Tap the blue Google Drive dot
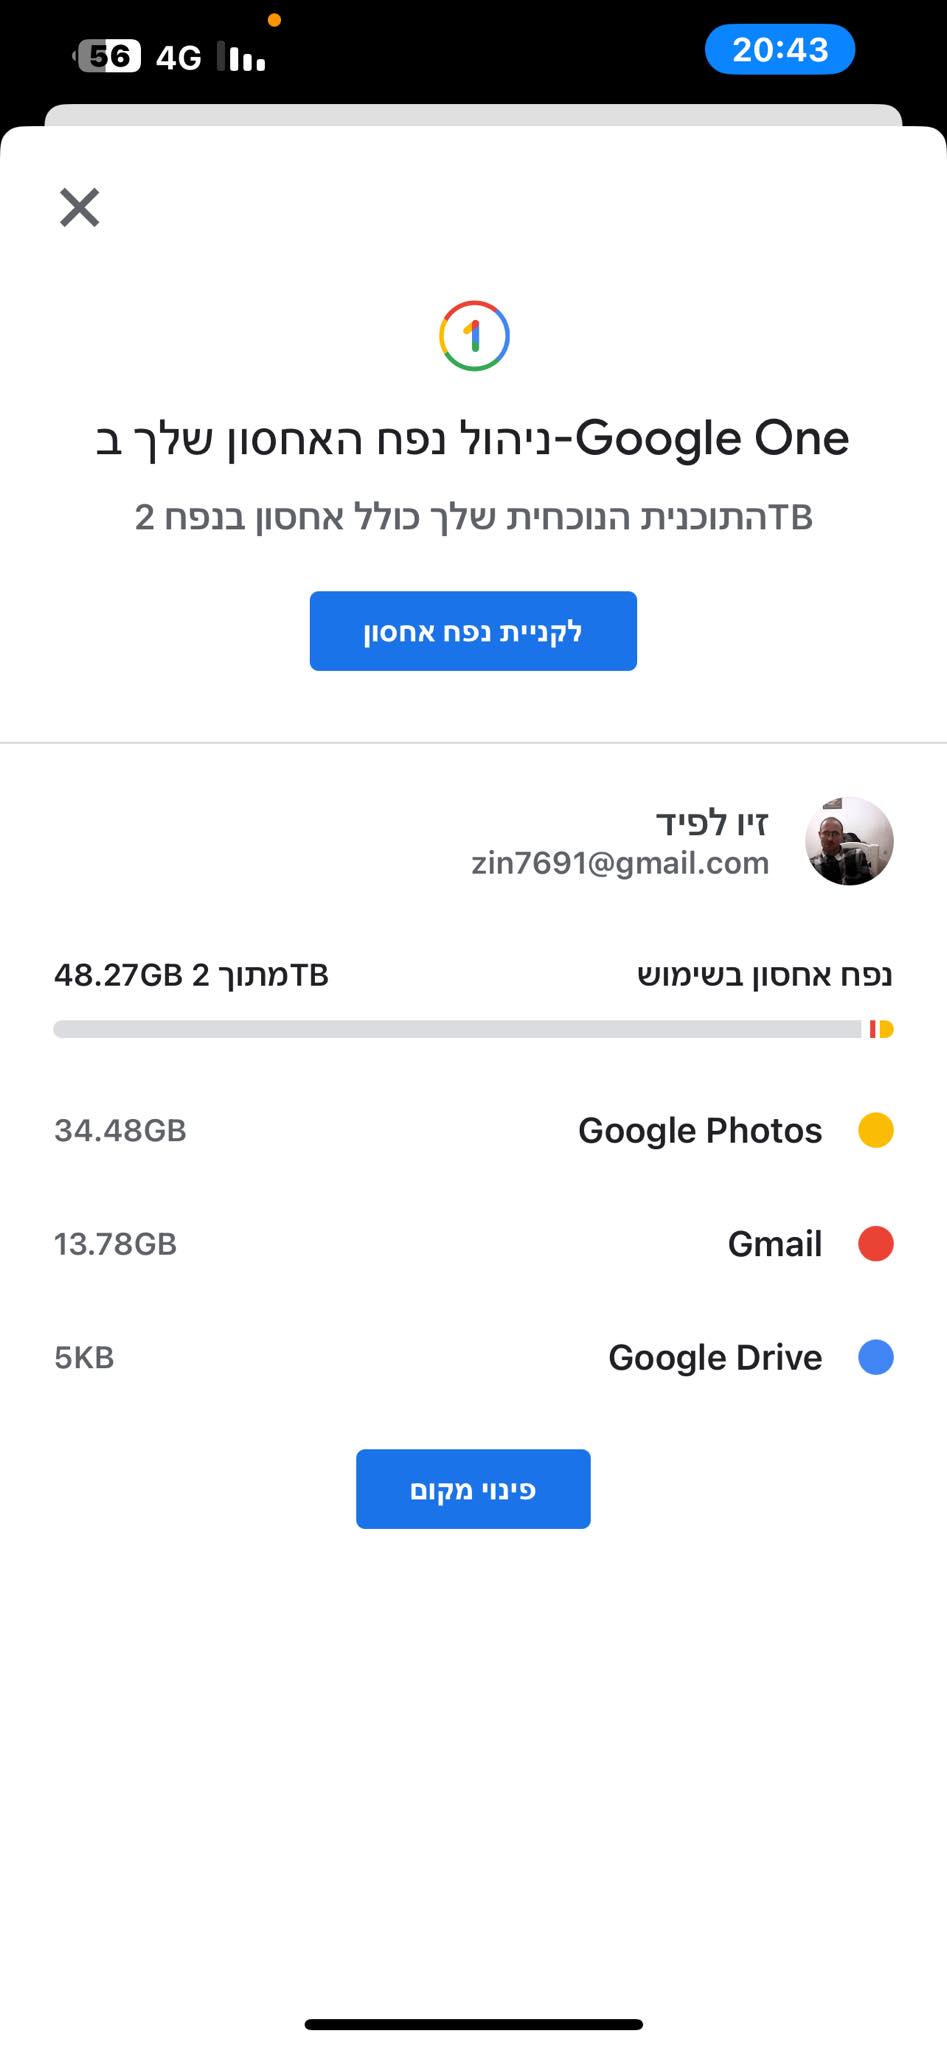 (875, 1358)
